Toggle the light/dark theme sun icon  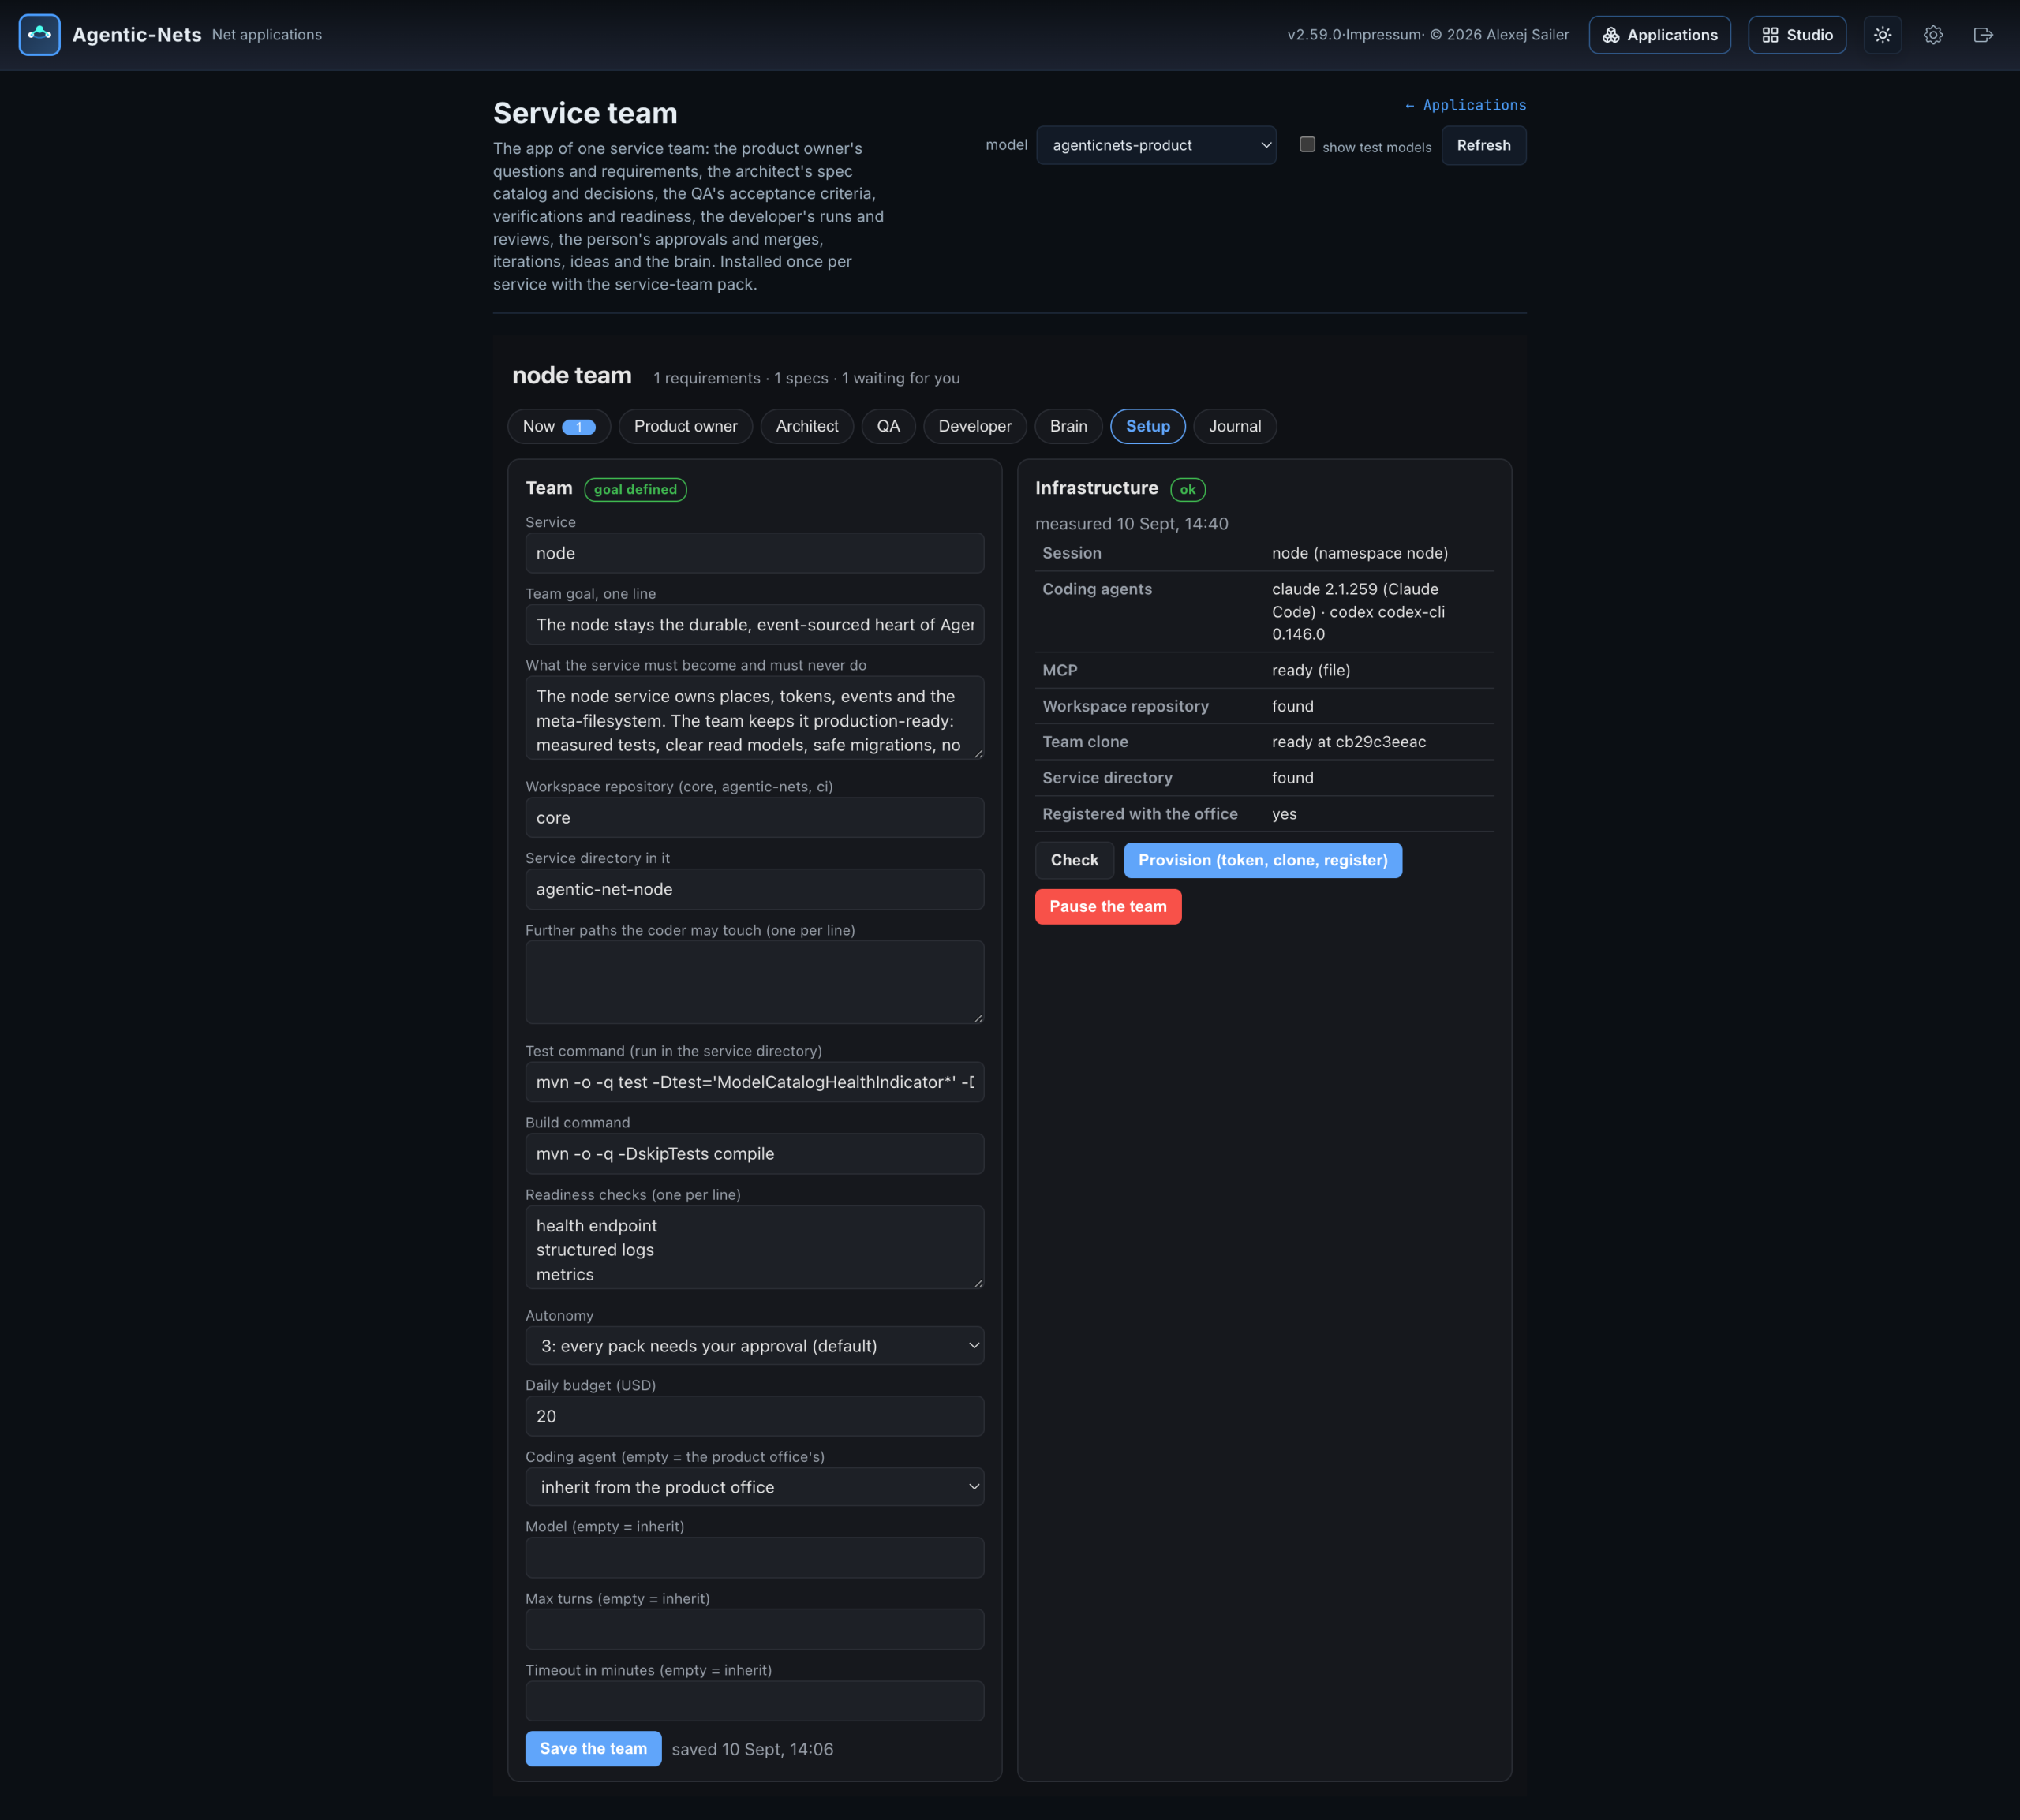pyautogui.click(x=1883, y=35)
